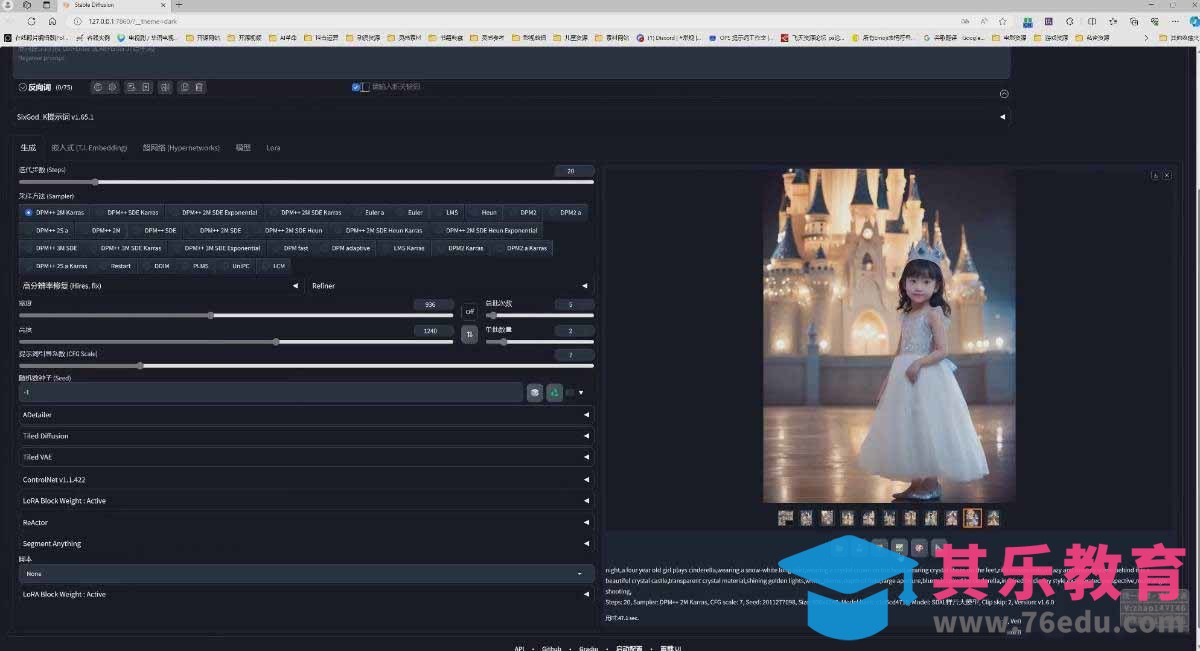Click the 重载 UI footer link
This screenshot has width=1200, height=651.
(x=670, y=648)
